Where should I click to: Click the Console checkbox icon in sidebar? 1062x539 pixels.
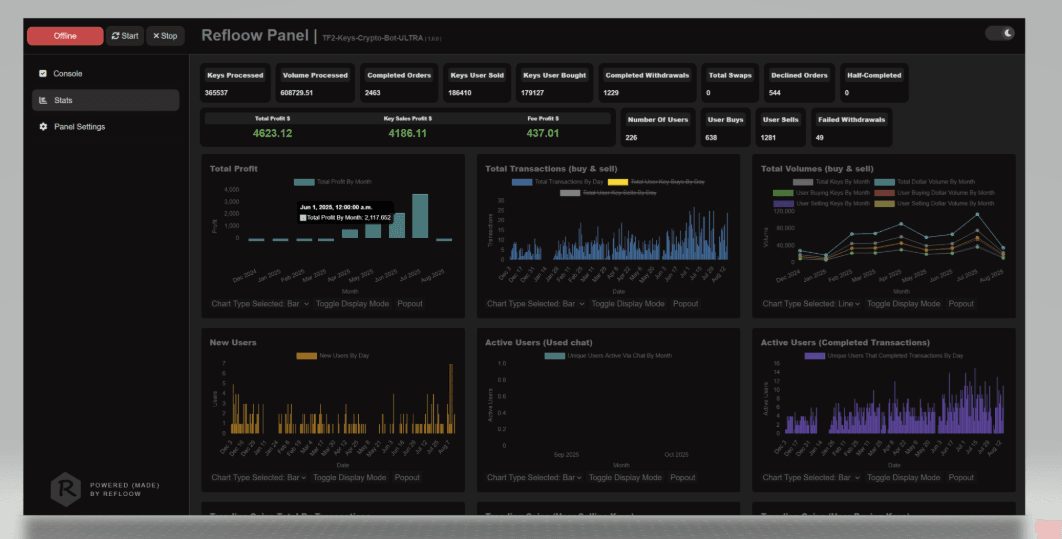coord(43,73)
